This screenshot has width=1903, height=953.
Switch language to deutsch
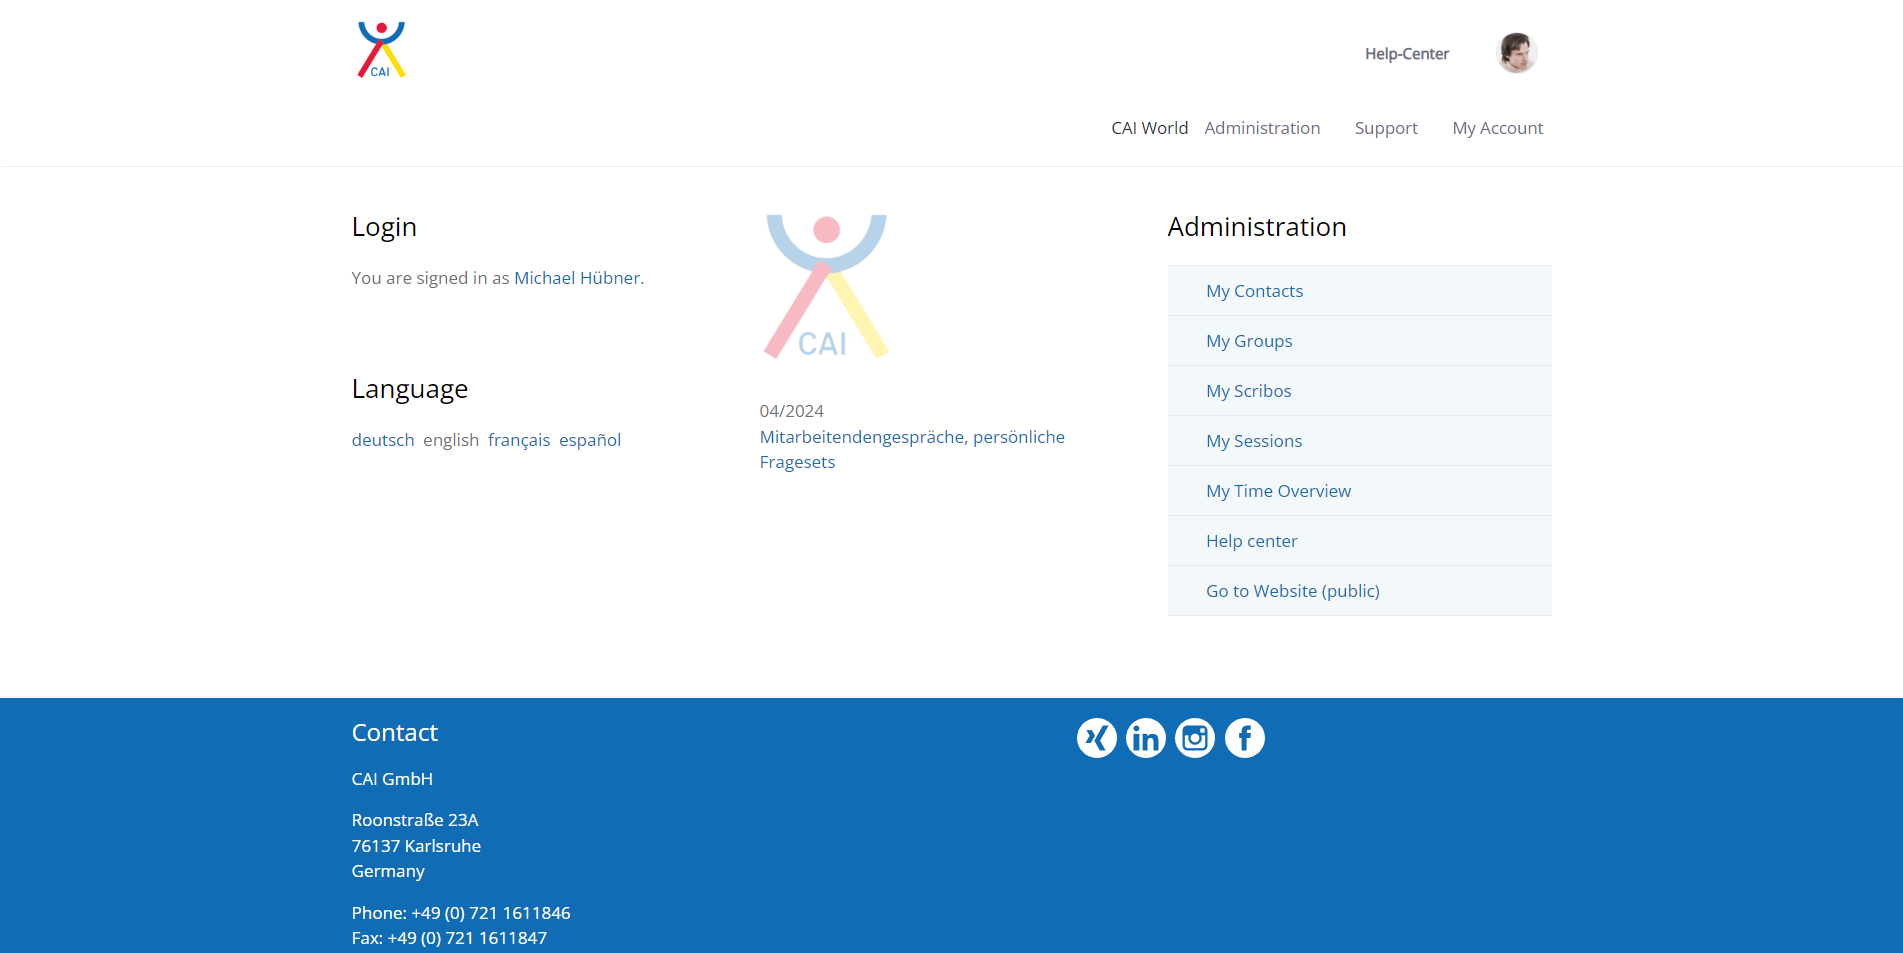[383, 440]
